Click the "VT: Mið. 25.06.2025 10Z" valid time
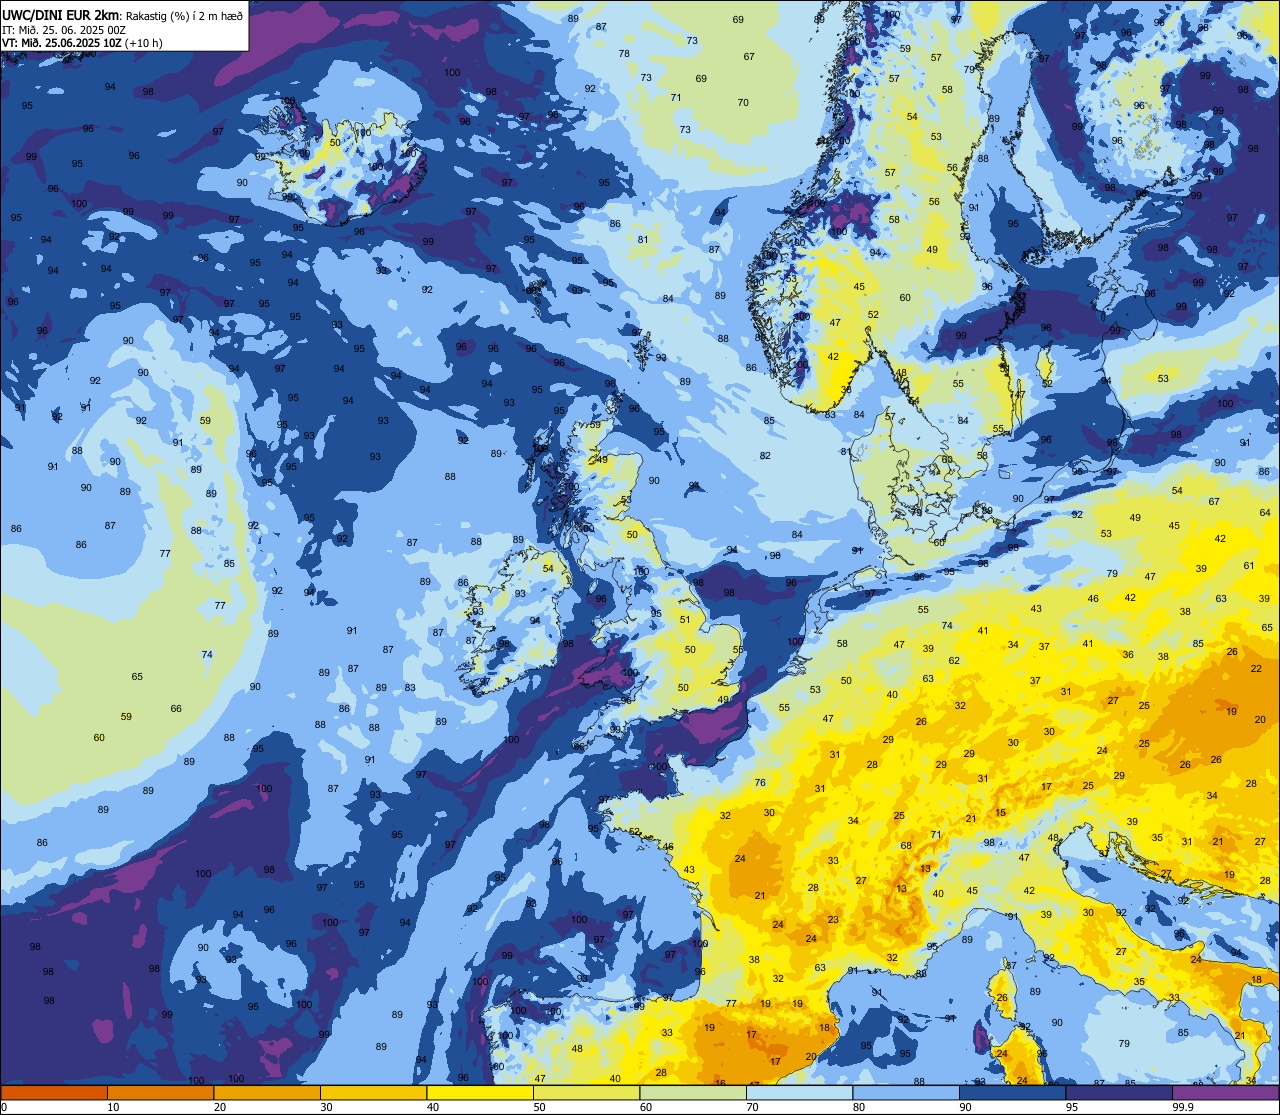This screenshot has height=1115, width=1280. click(x=60, y=43)
